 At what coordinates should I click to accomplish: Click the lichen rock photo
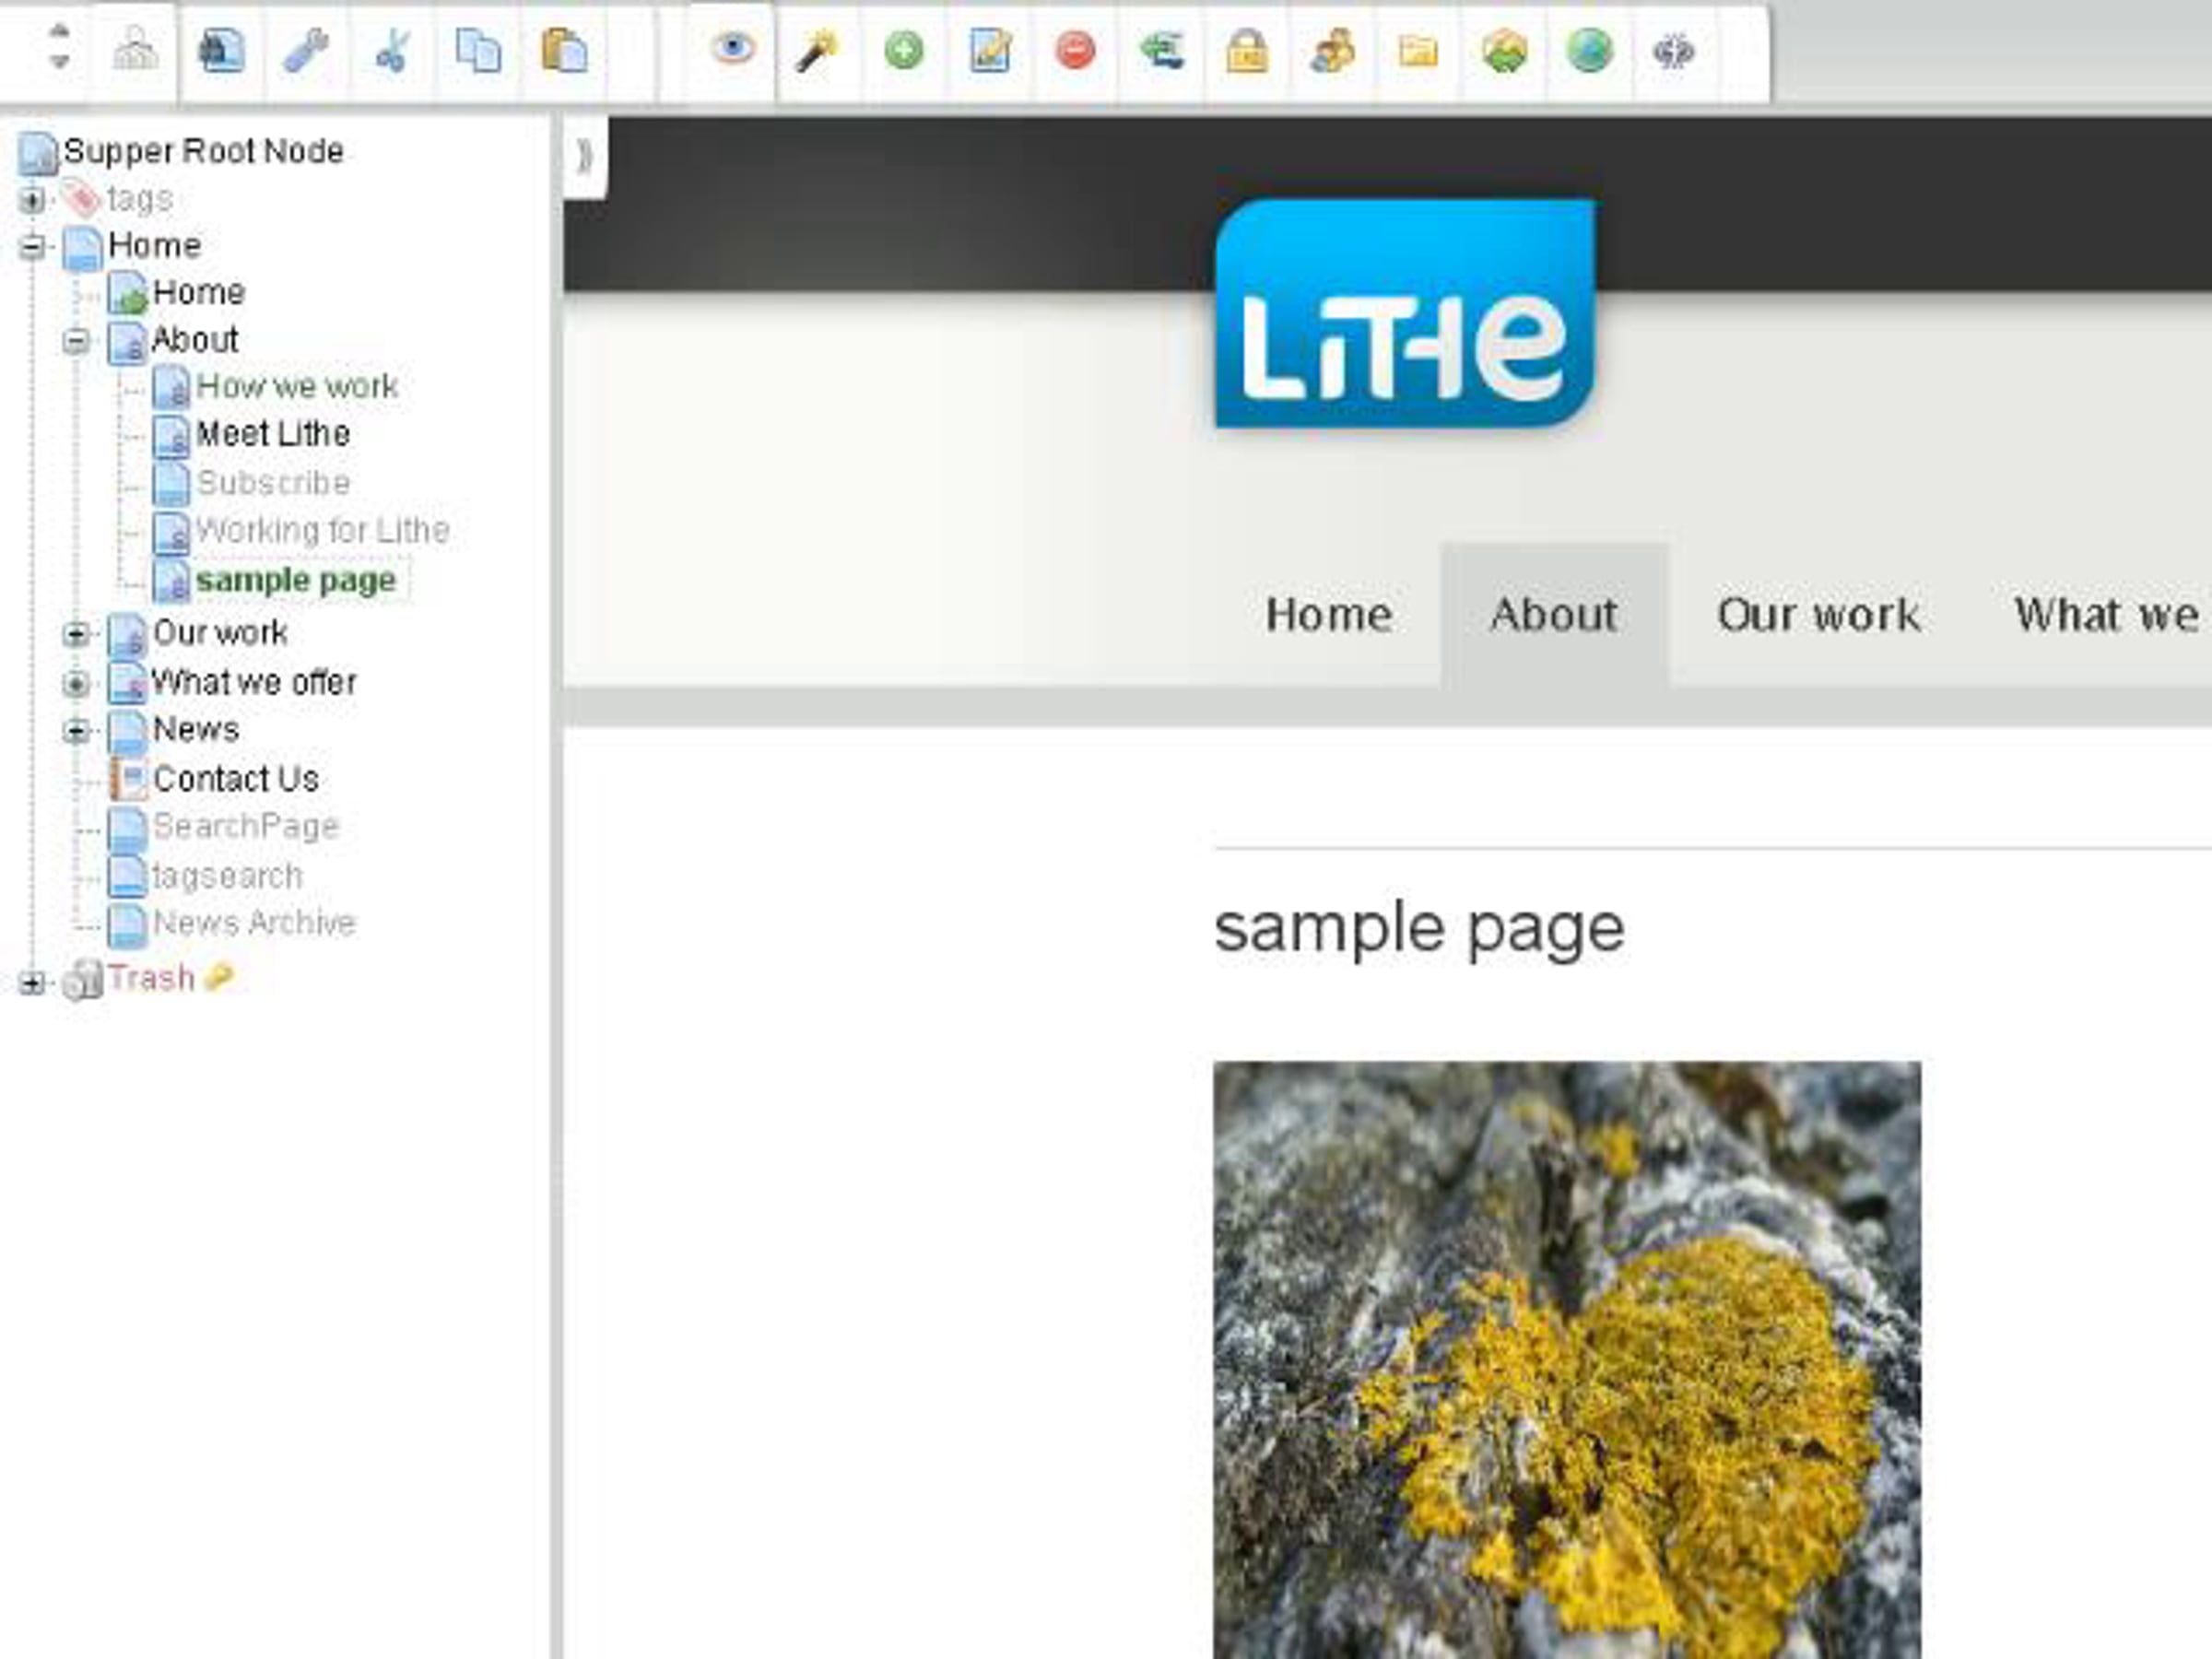[1566, 1360]
